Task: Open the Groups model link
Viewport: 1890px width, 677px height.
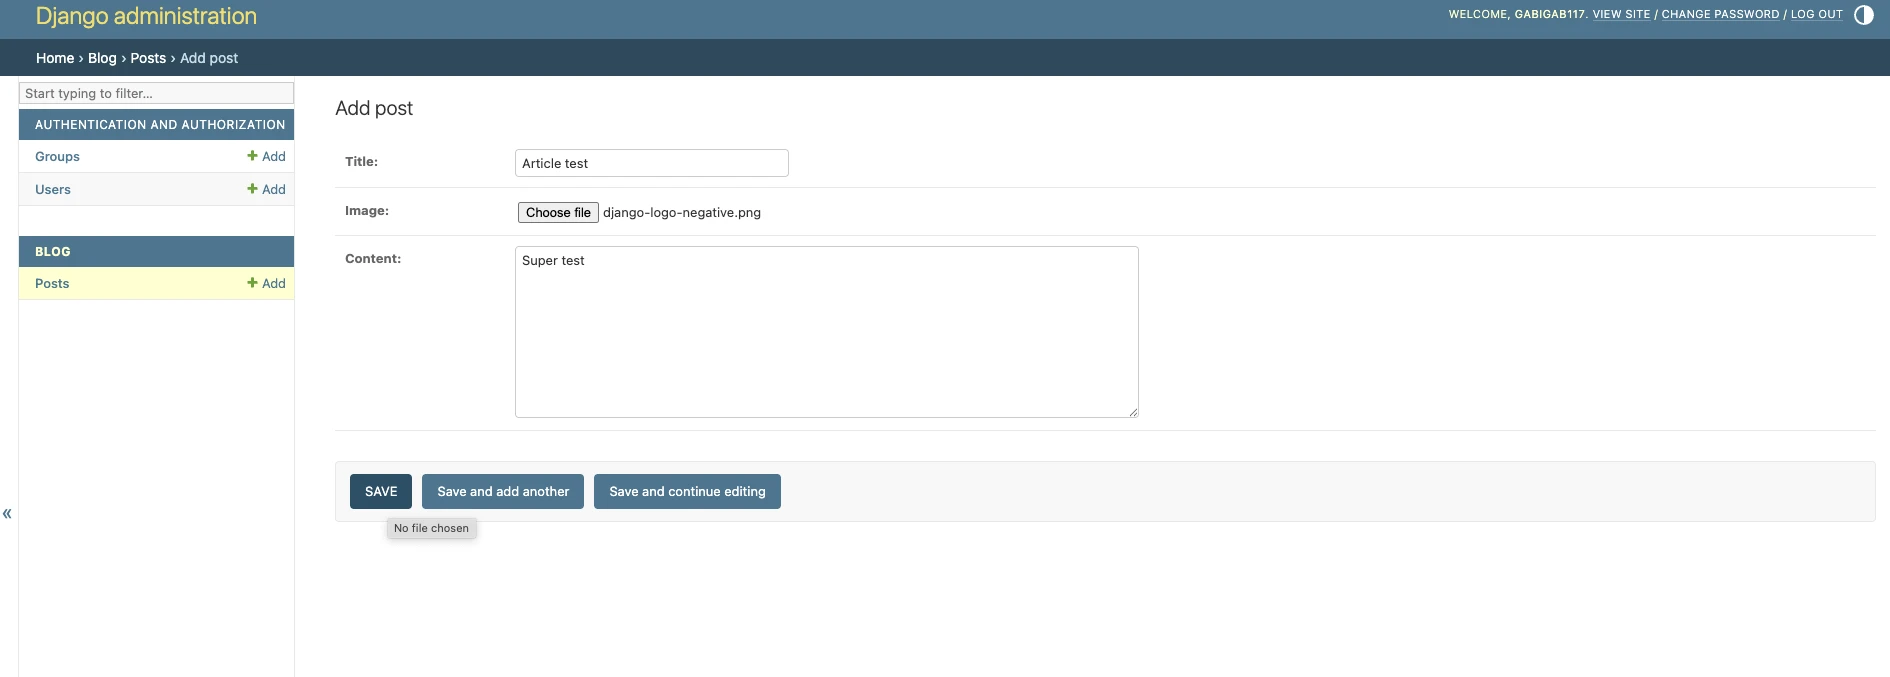Action: [x=57, y=157]
